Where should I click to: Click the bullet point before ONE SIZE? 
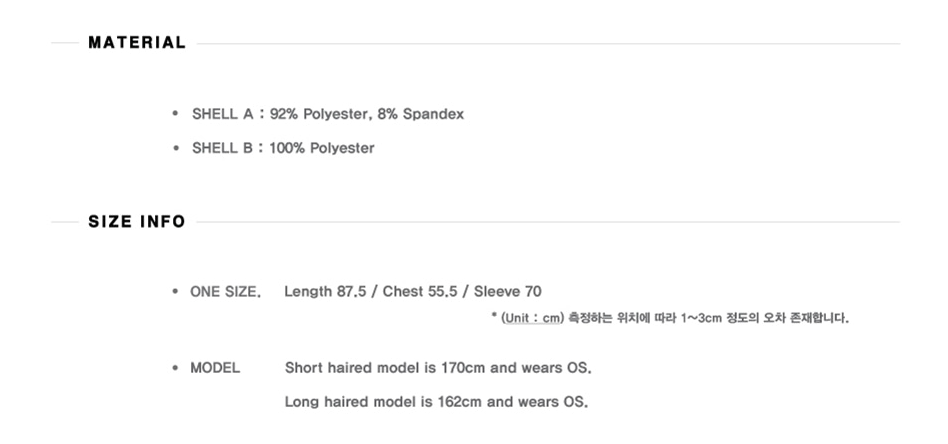(176, 292)
